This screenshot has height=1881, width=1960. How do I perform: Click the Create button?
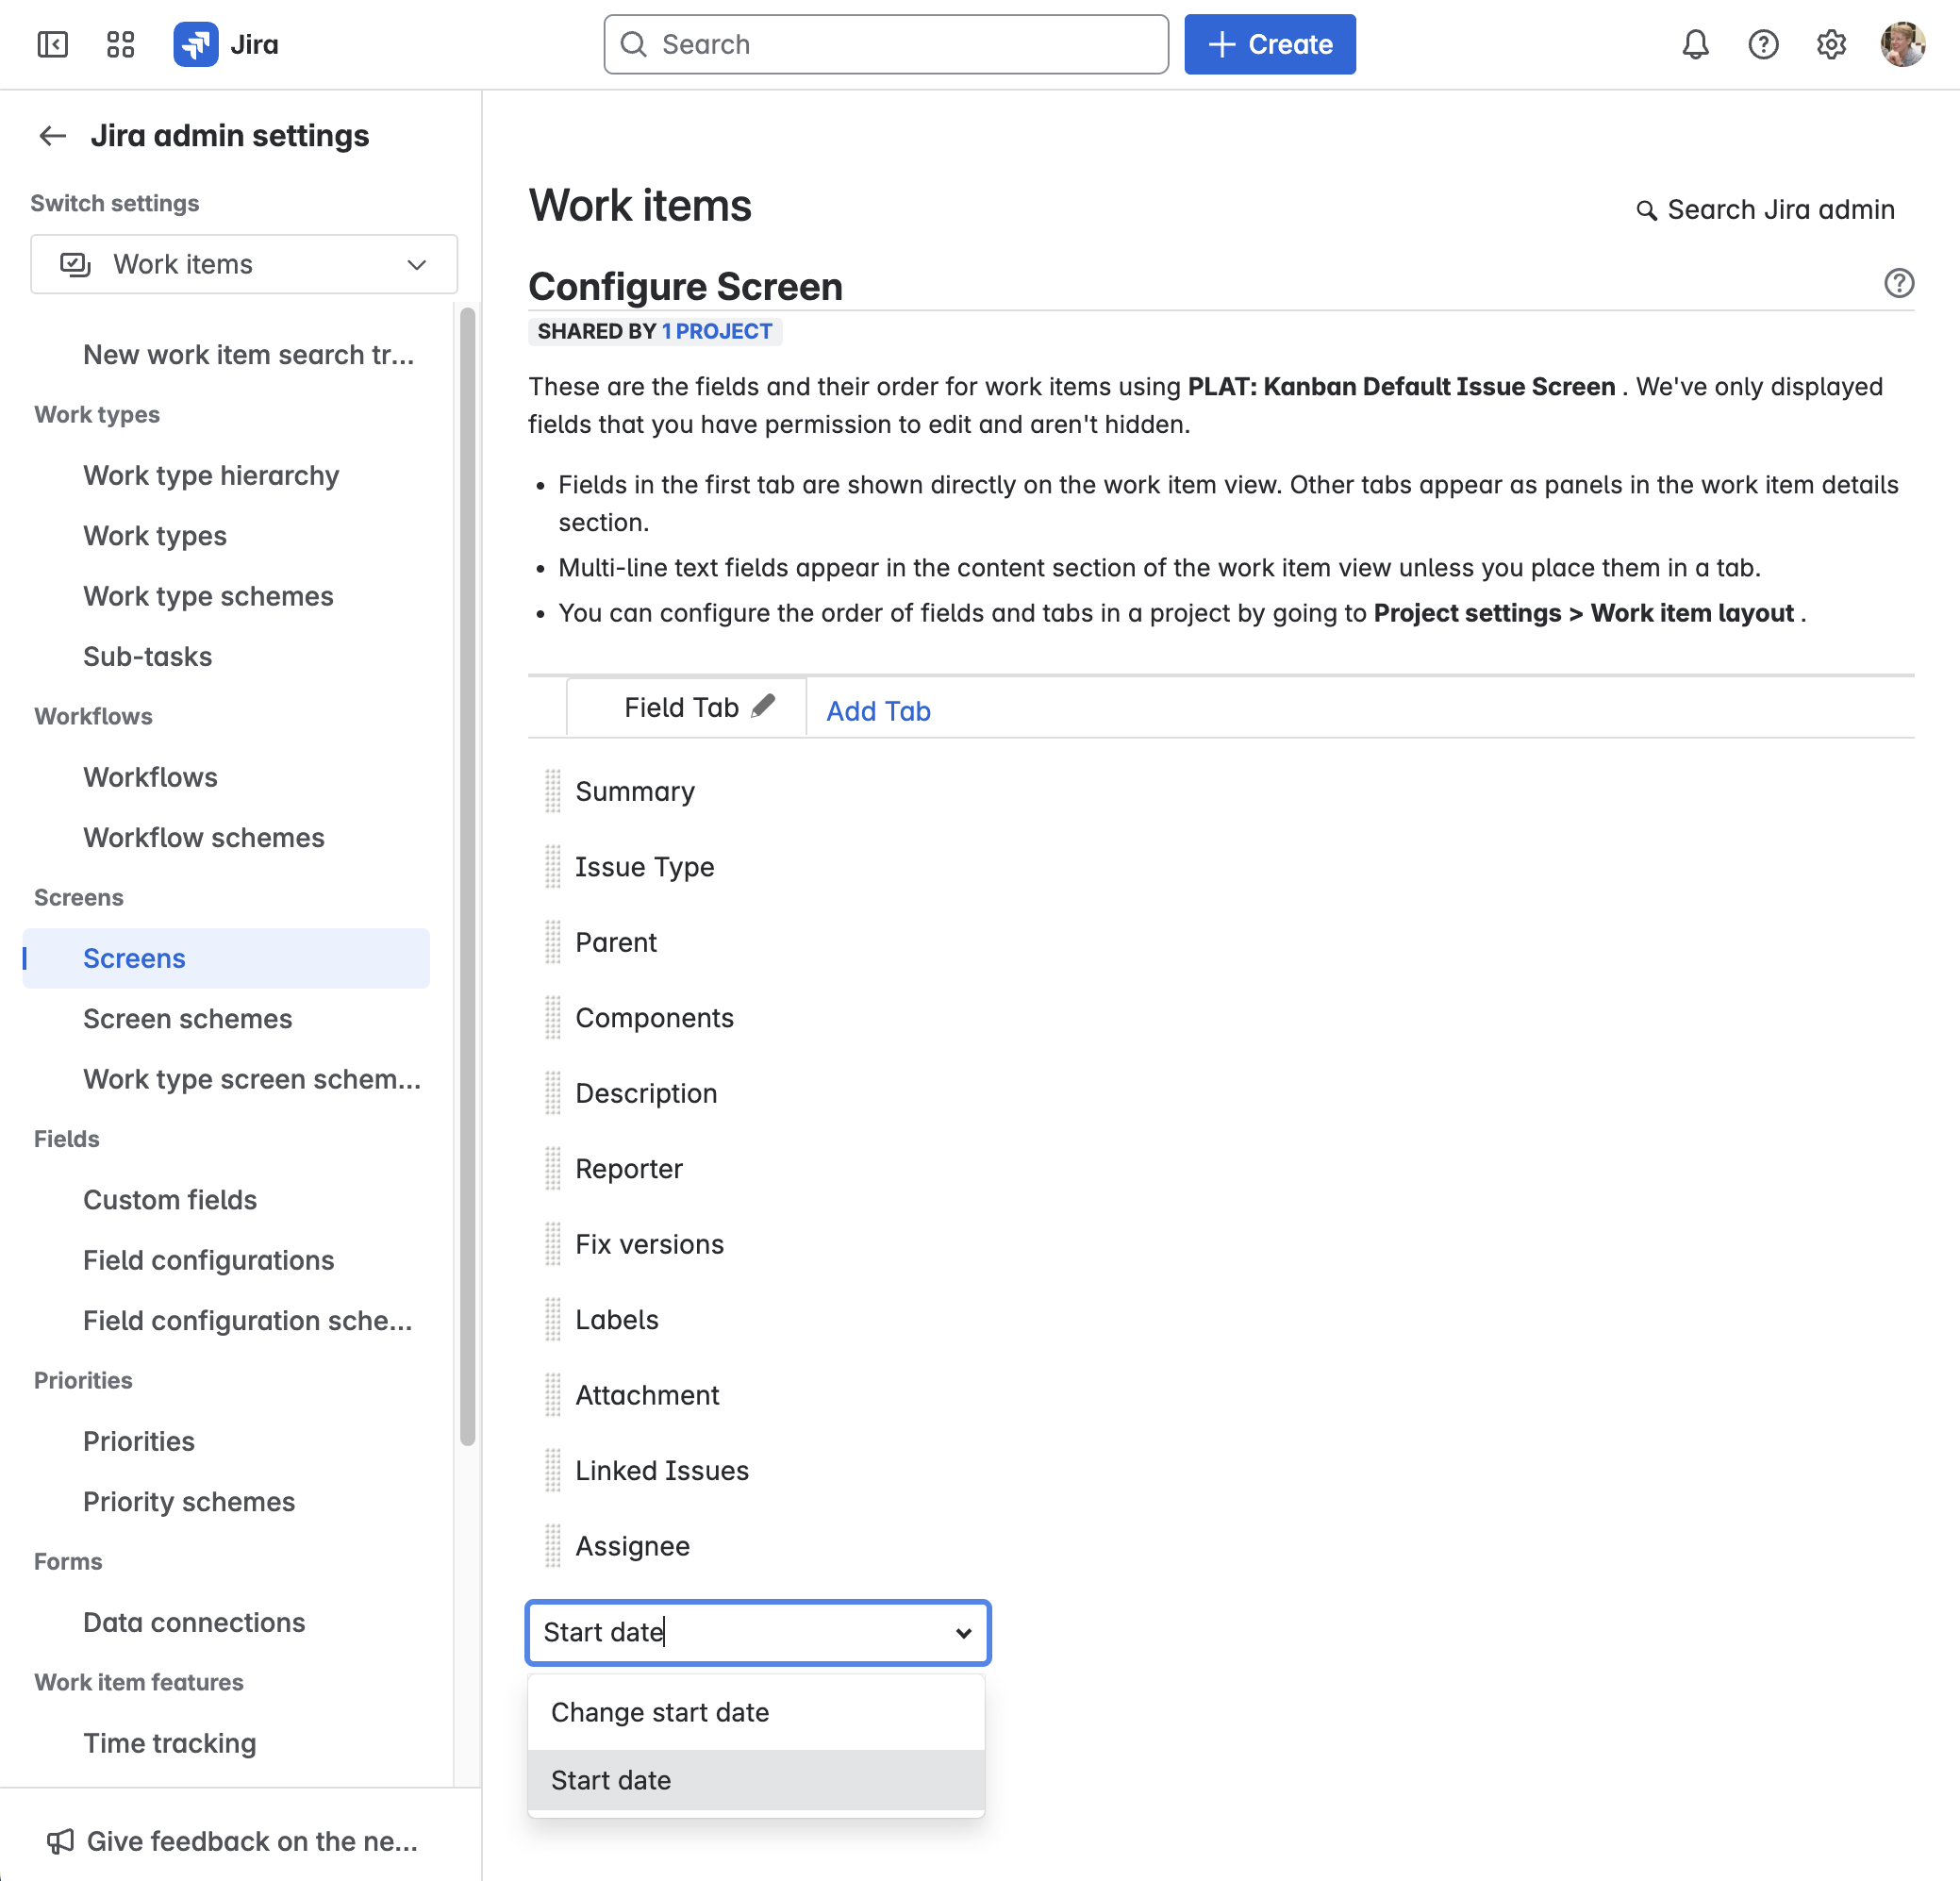click(1270, 44)
